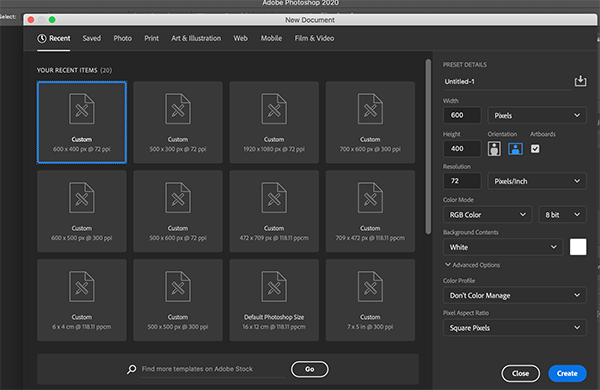Open the Mobile tab

(x=271, y=38)
